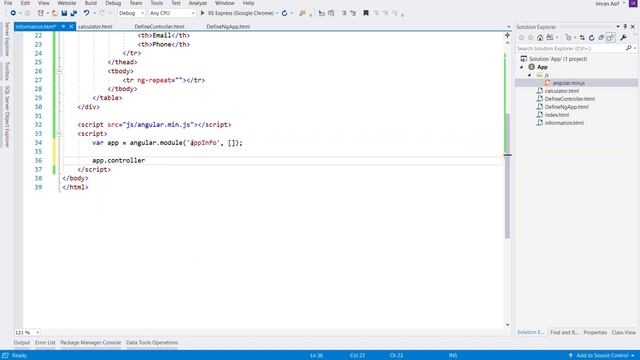The width and height of the screenshot is (640, 360).
Task: Click the Redo arrow icon
Action: pos(102,13)
